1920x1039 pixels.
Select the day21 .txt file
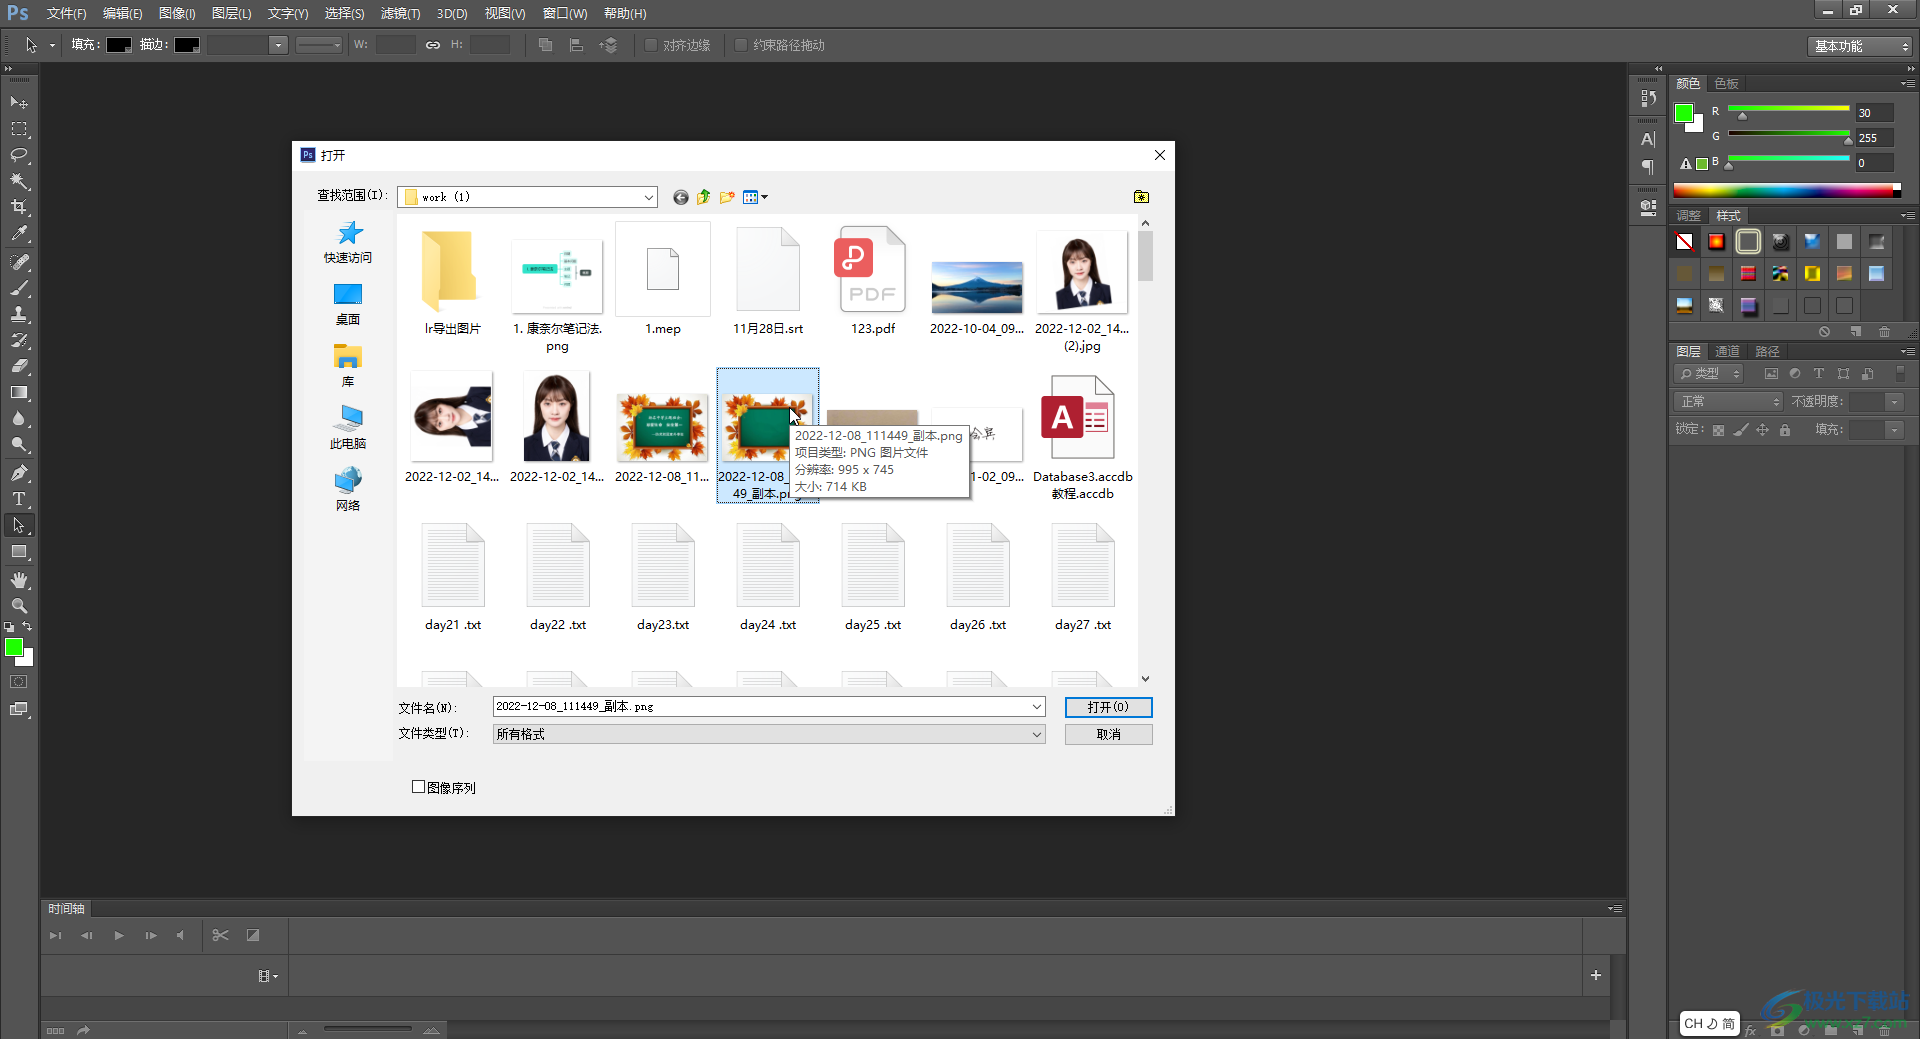tap(453, 578)
